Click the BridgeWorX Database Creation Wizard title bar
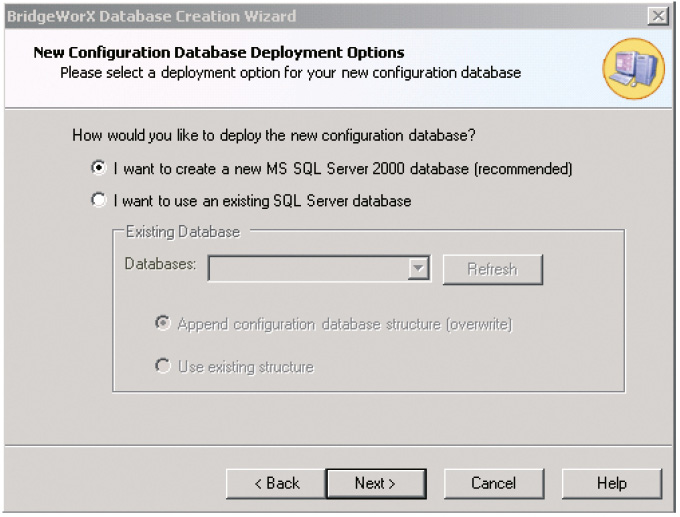Viewport: 680px width, 517px height. (x=325, y=16)
